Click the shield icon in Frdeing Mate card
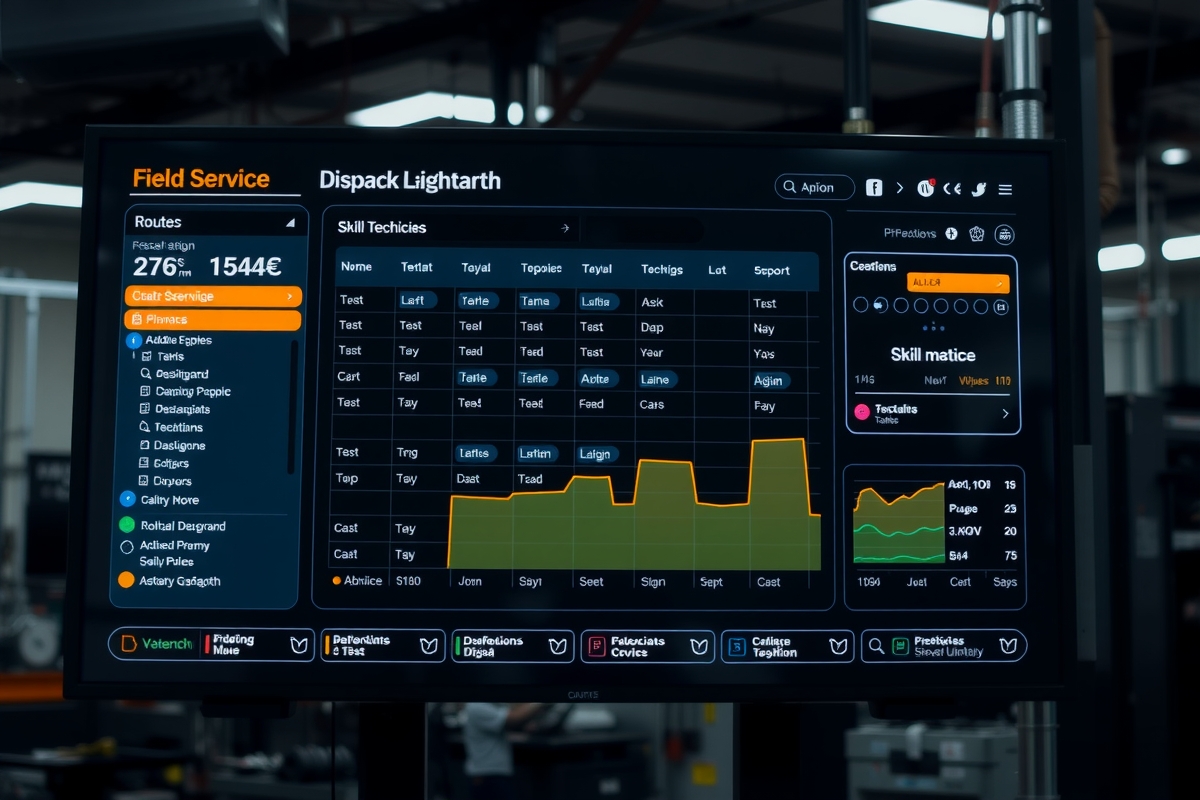Screen dimensions: 1200x800 click(x=298, y=645)
